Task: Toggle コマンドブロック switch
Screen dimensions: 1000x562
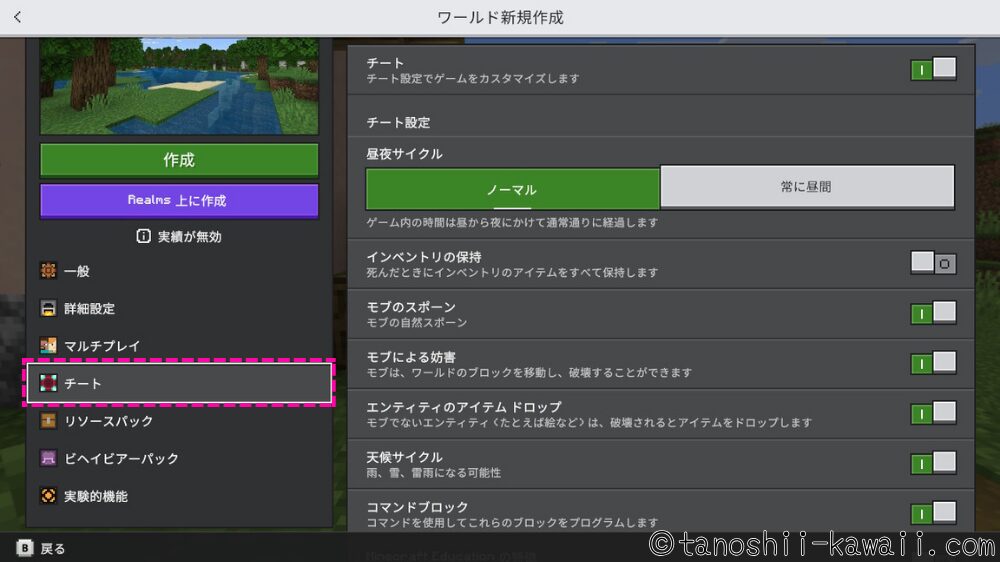Action: 933,513
